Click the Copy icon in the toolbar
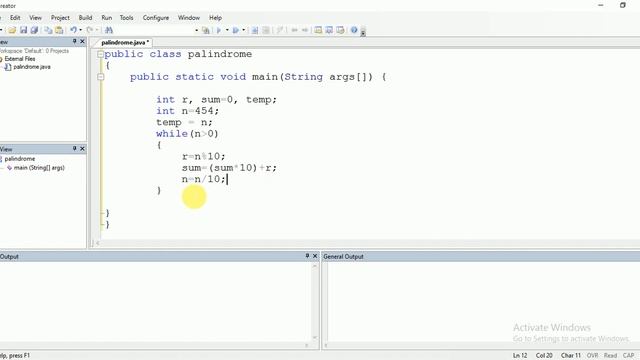Screen dimensions: 640x360 pos(48,30)
